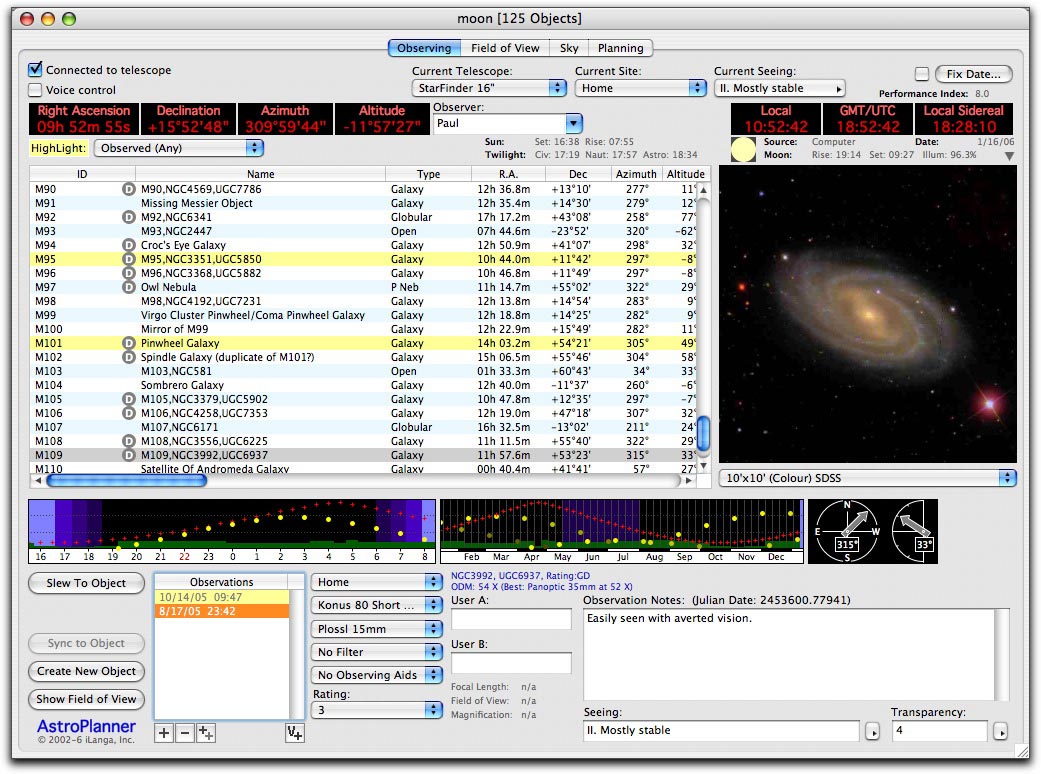Open the Planning tab
Screen dimensions: 1041x774
click(620, 48)
